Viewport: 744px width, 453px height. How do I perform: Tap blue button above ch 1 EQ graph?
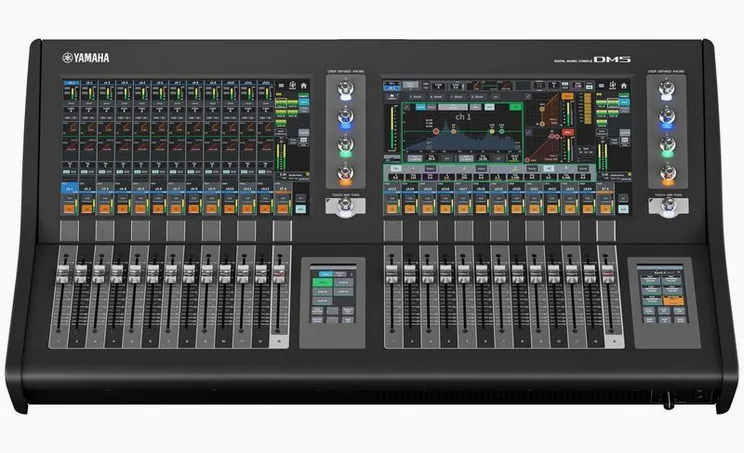(420, 108)
